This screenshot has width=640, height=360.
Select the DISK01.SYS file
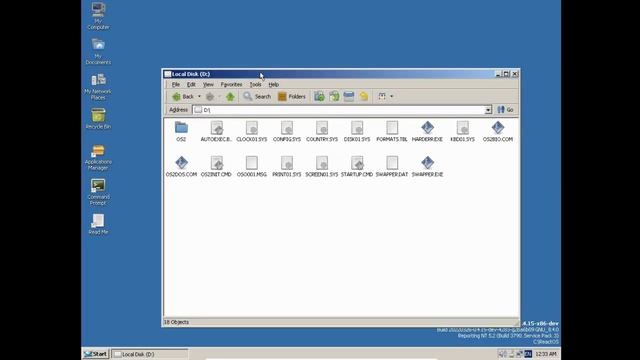[357, 131]
